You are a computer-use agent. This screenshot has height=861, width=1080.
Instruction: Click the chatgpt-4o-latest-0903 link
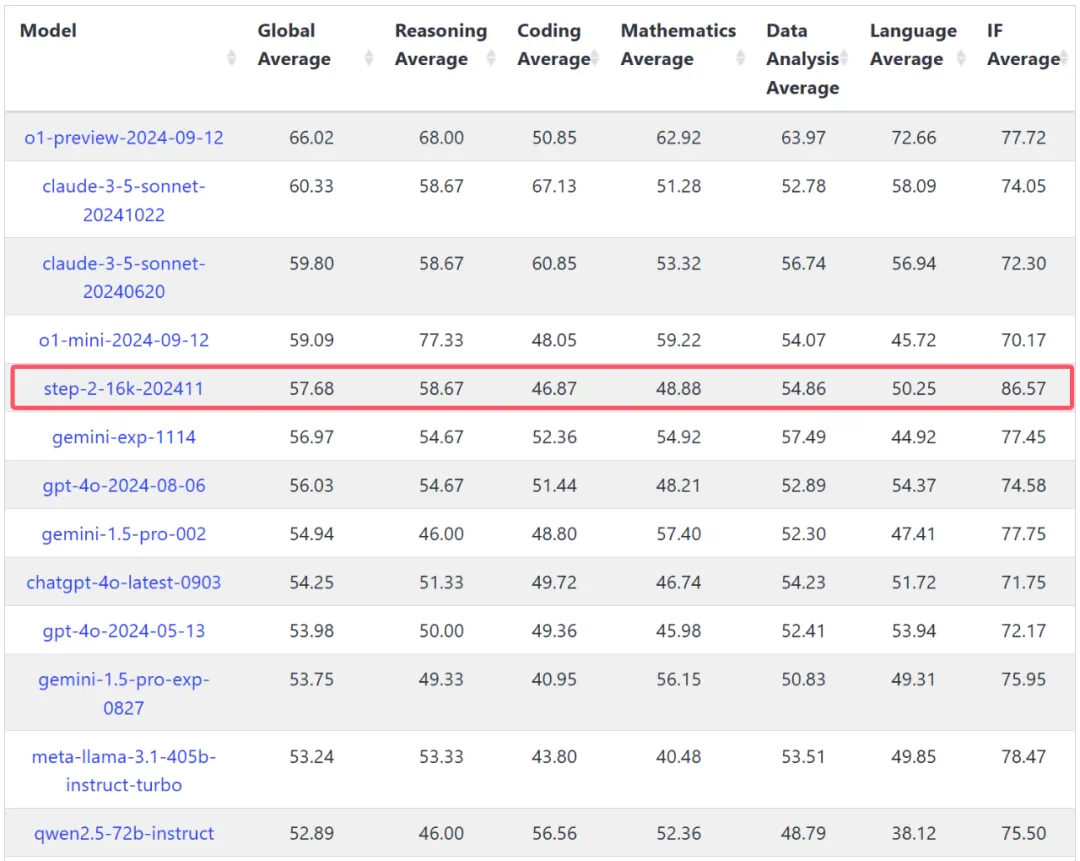124,582
